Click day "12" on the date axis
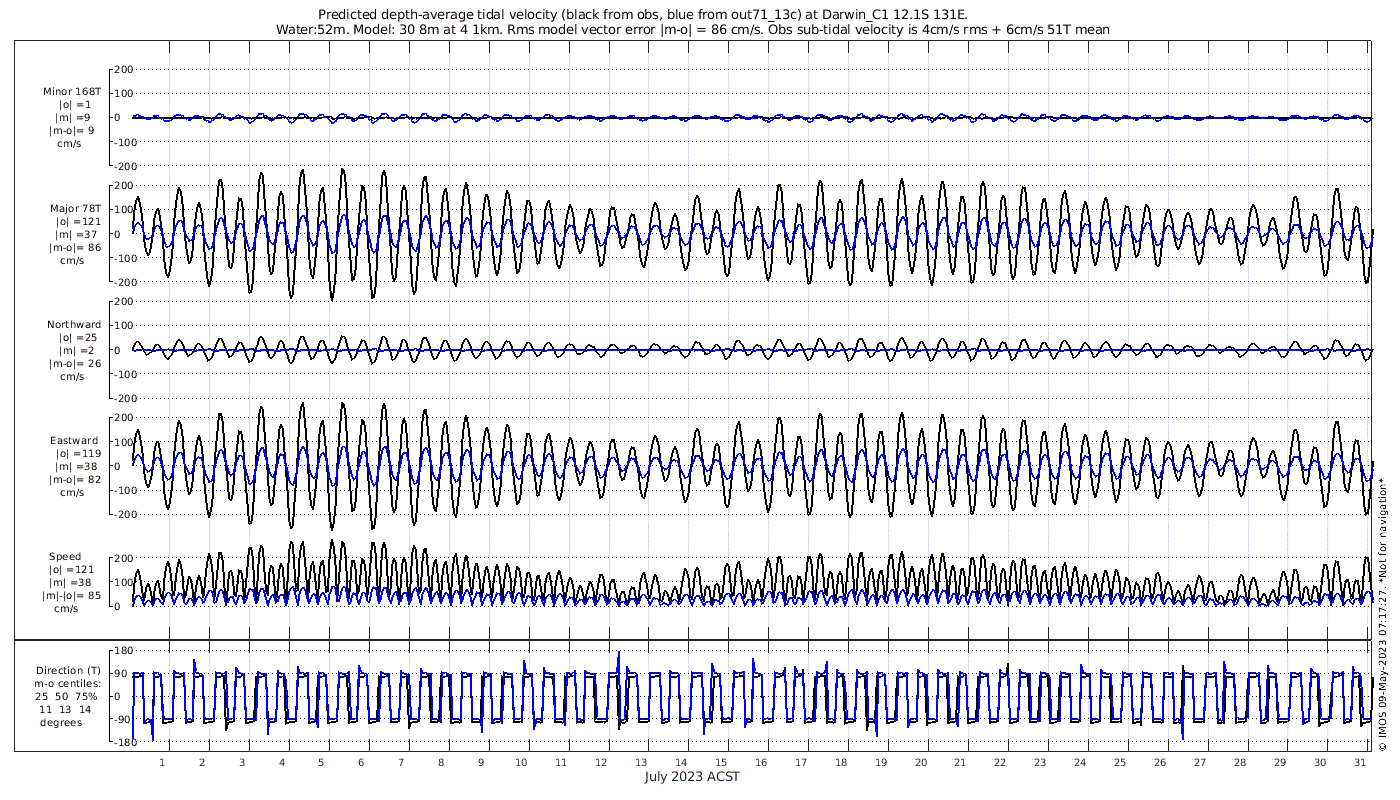Viewport: 1400px width, 800px height. point(601,762)
